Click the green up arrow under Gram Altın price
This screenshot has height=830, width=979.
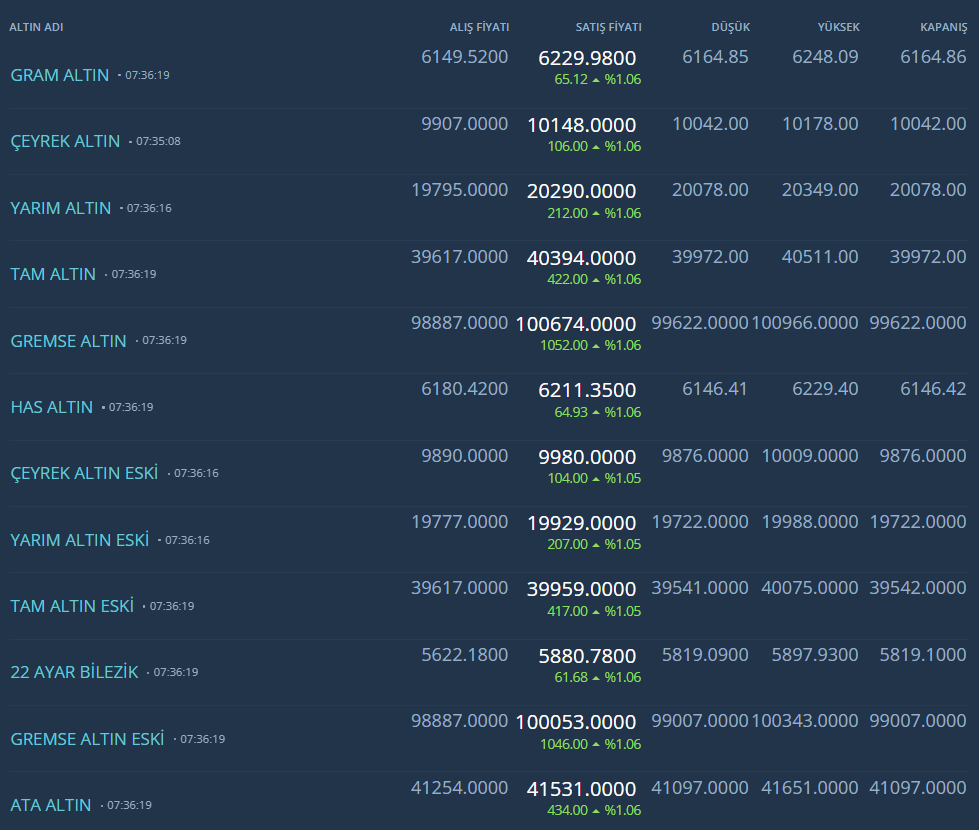[596, 80]
